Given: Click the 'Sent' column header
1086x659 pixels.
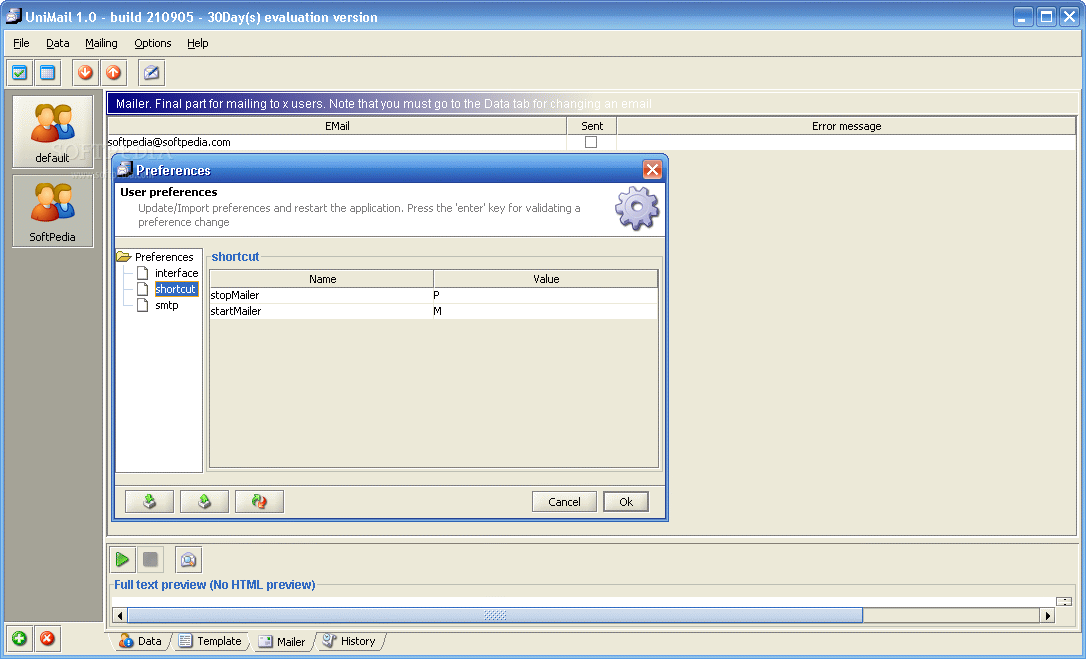Looking at the screenshot, I should click(591, 125).
